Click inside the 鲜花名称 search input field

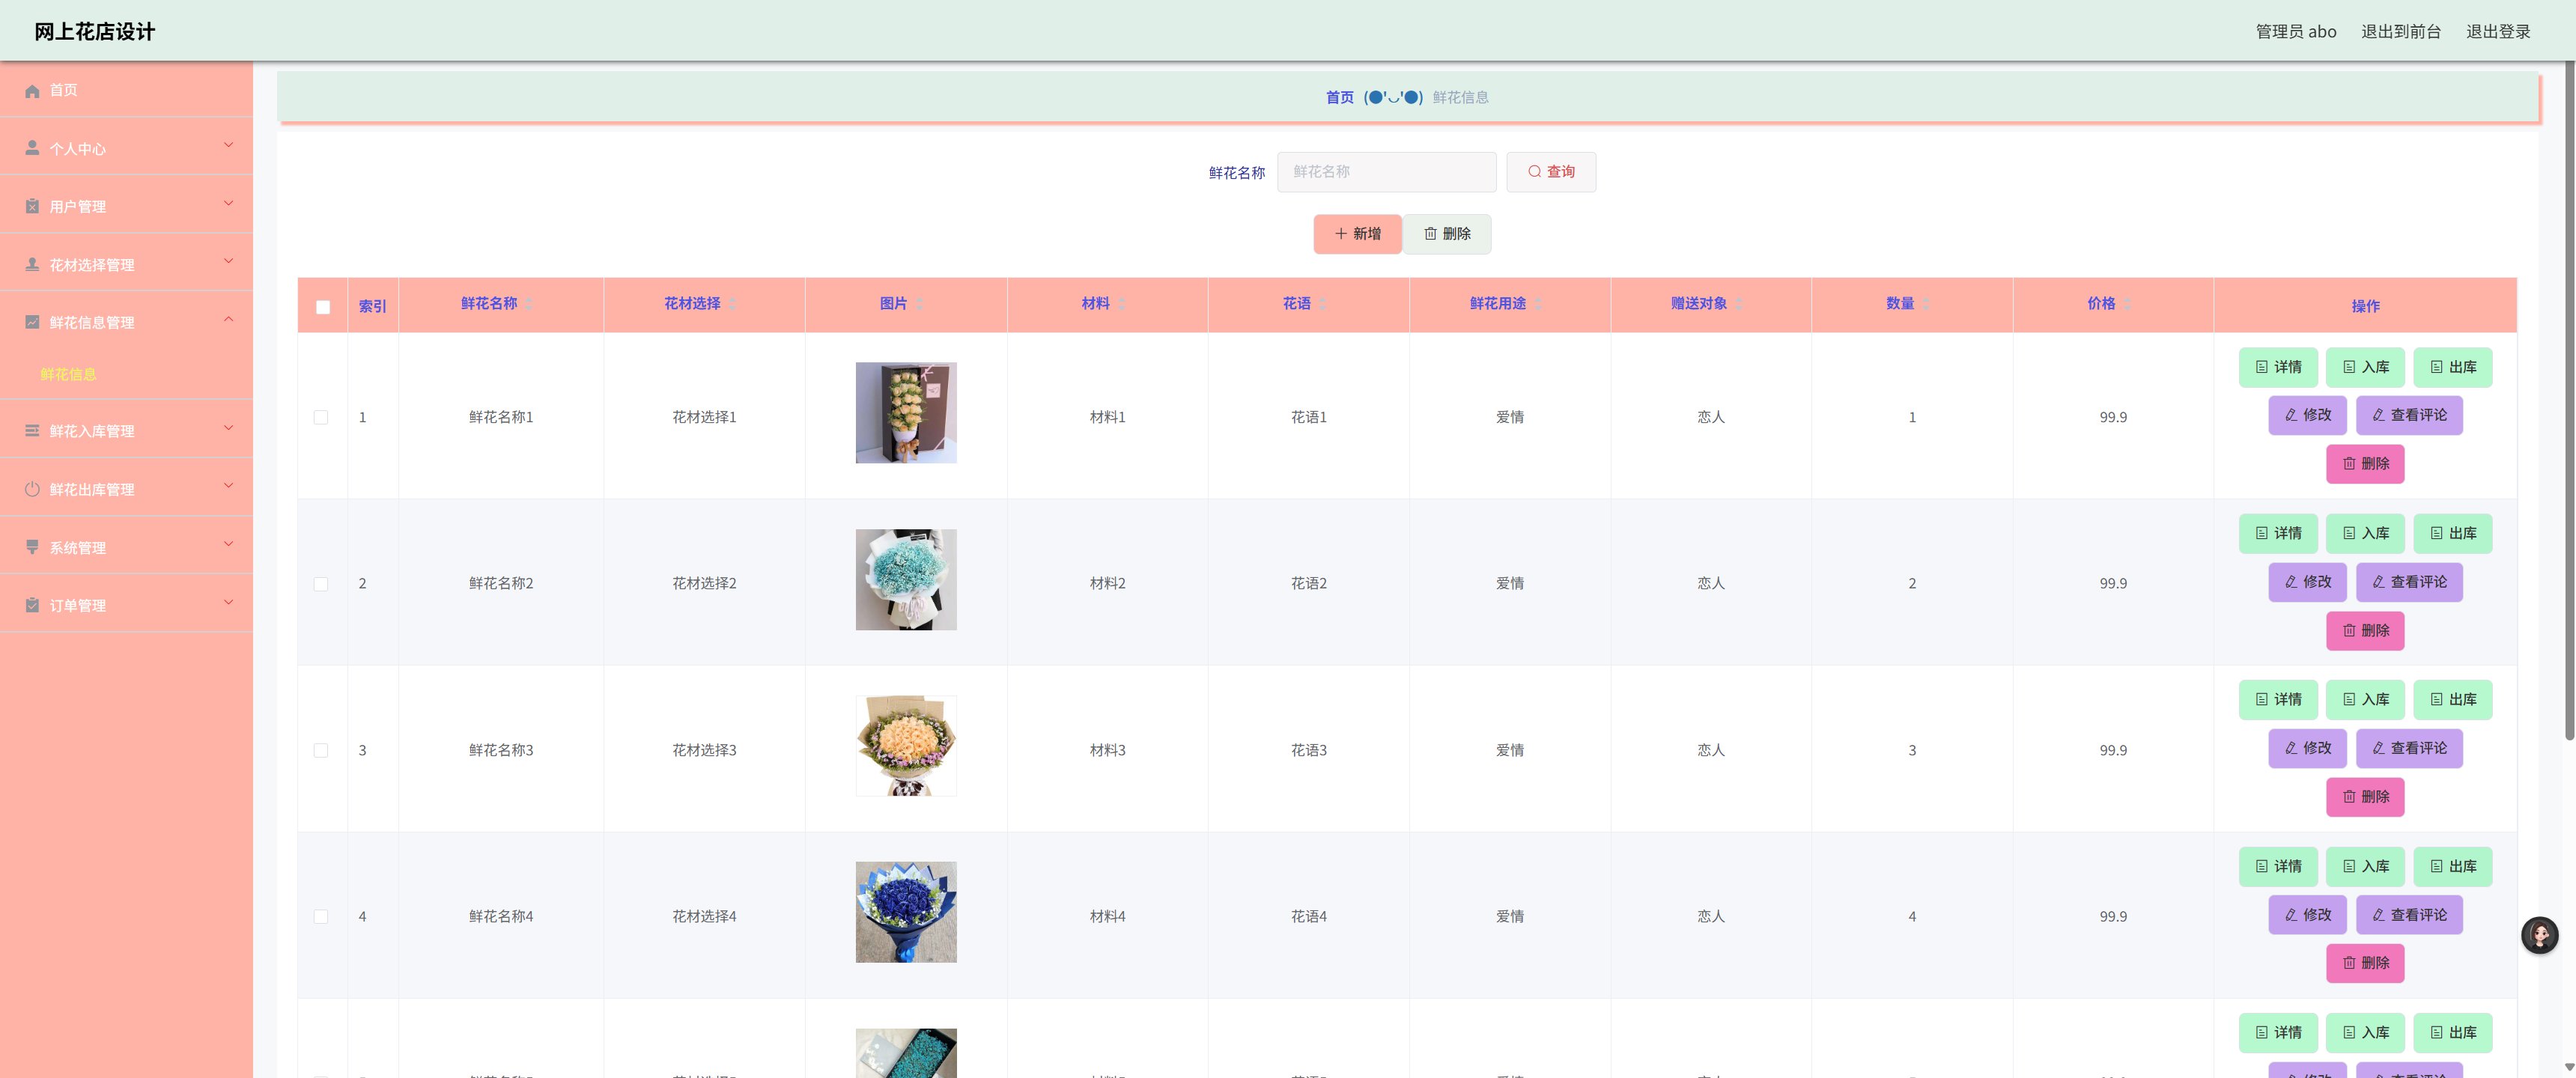pos(1386,171)
